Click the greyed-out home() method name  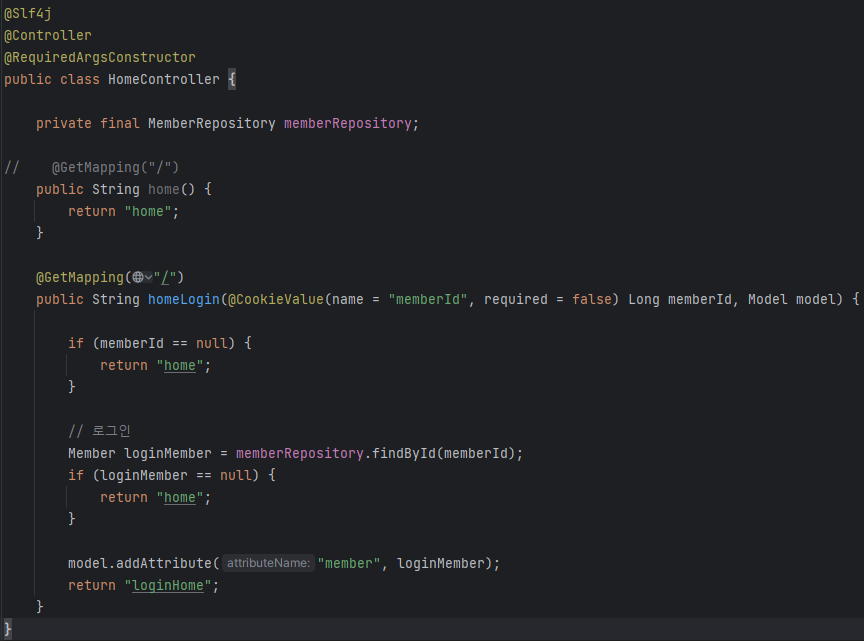tap(164, 189)
